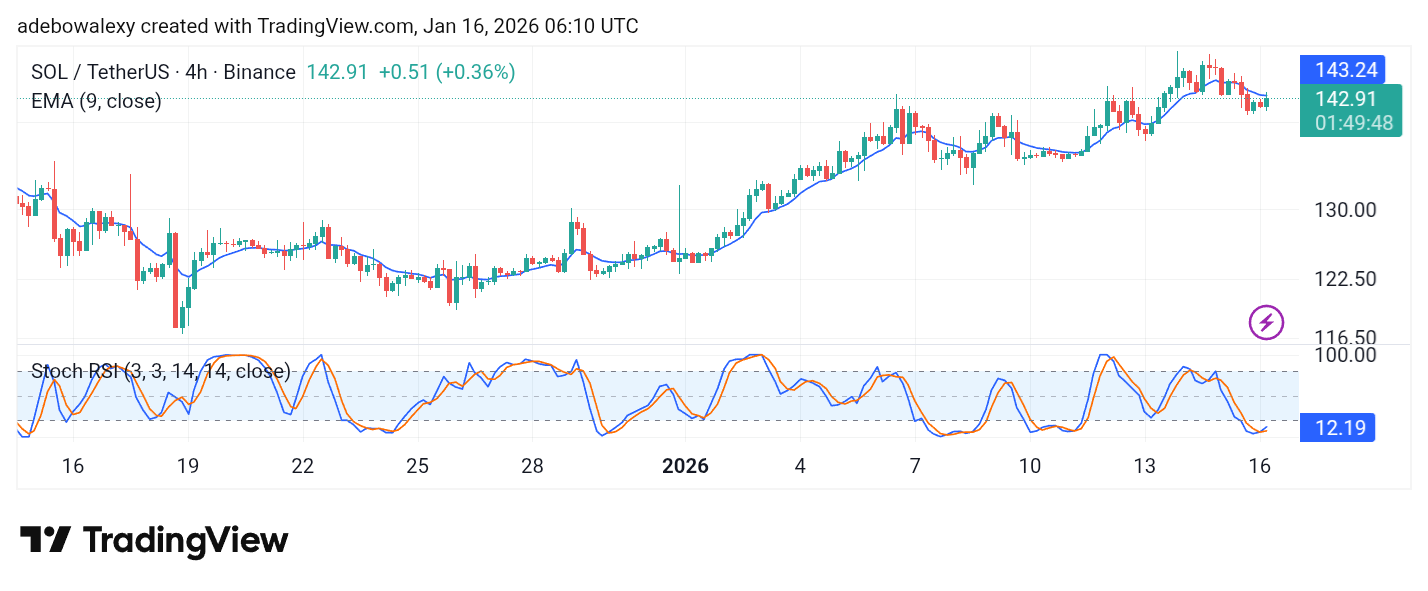The height and width of the screenshot is (591, 1428).
Task: Click the 100.00 Stoch RSI axis label
Action: click(x=1347, y=355)
